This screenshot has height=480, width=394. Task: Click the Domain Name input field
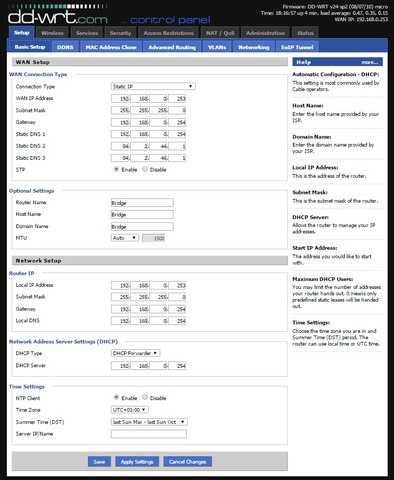point(142,227)
